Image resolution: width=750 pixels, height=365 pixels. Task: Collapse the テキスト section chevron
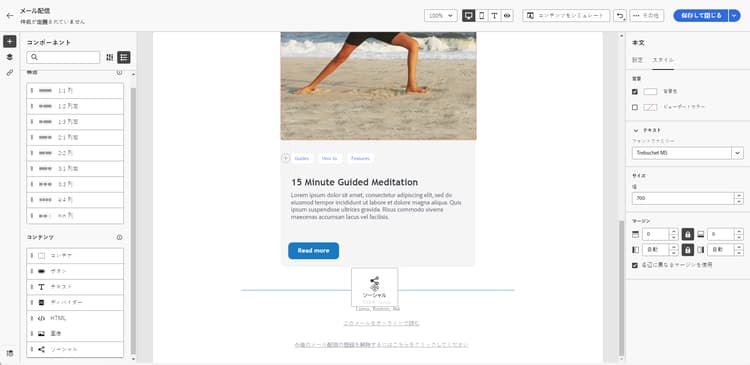636,130
